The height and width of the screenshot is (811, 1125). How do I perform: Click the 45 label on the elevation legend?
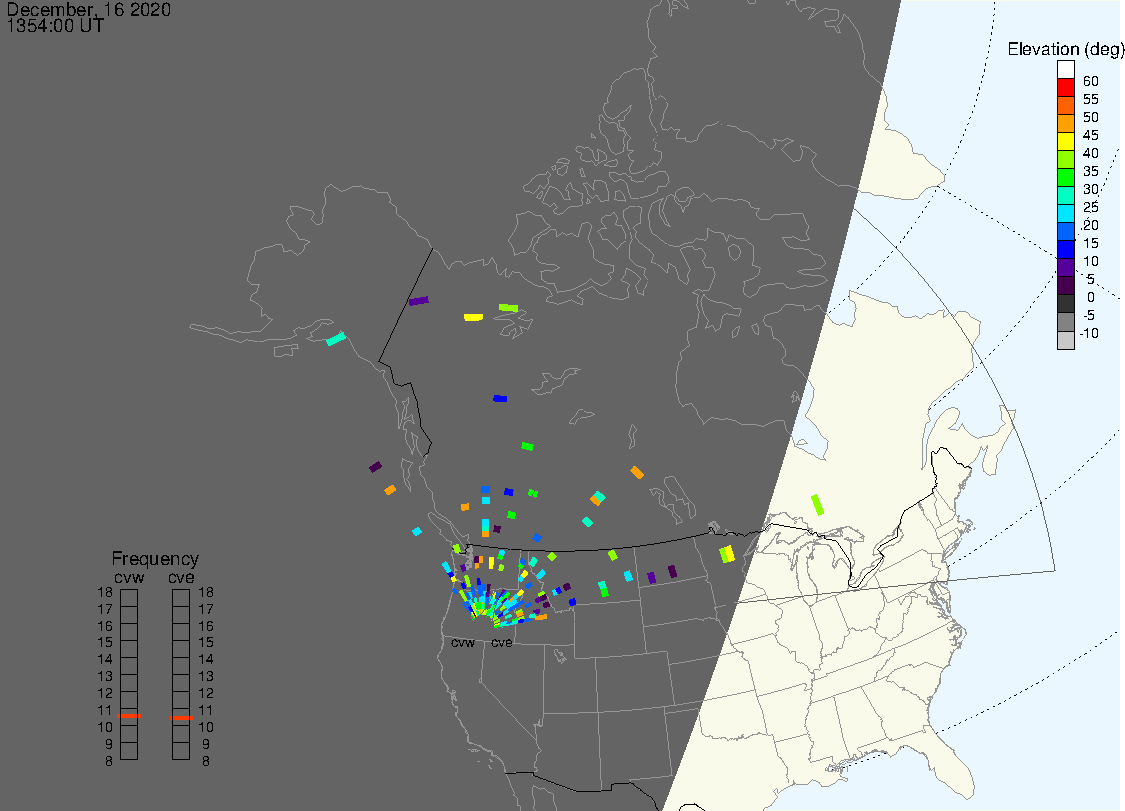point(1091,135)
